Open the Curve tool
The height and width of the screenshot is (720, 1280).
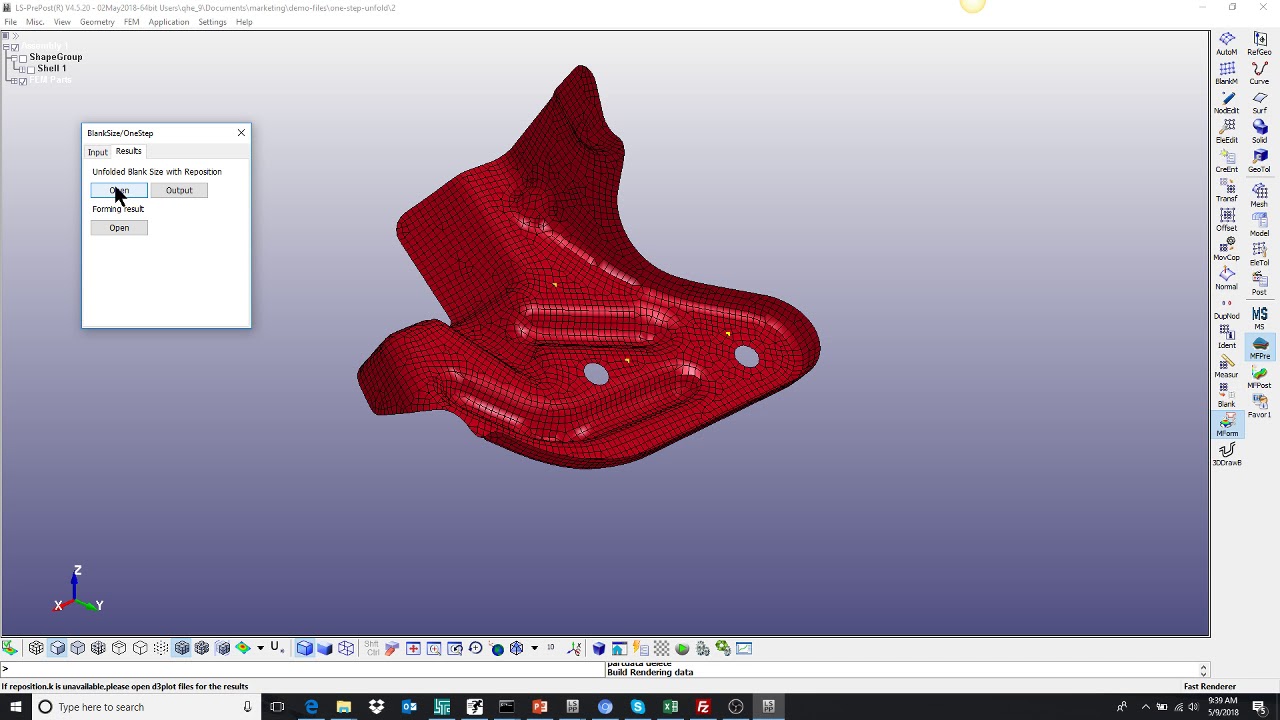click(1260, 73)
